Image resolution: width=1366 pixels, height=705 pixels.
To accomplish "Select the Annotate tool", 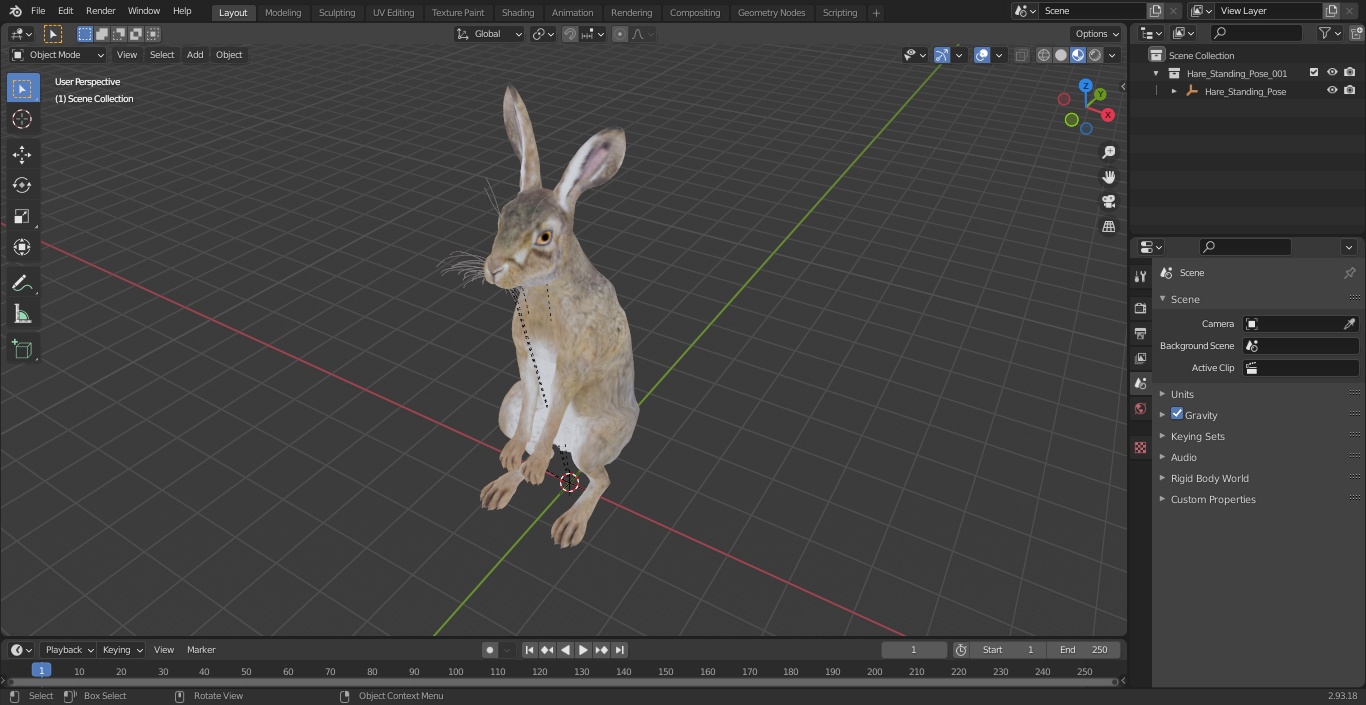I will pos(22,283).
